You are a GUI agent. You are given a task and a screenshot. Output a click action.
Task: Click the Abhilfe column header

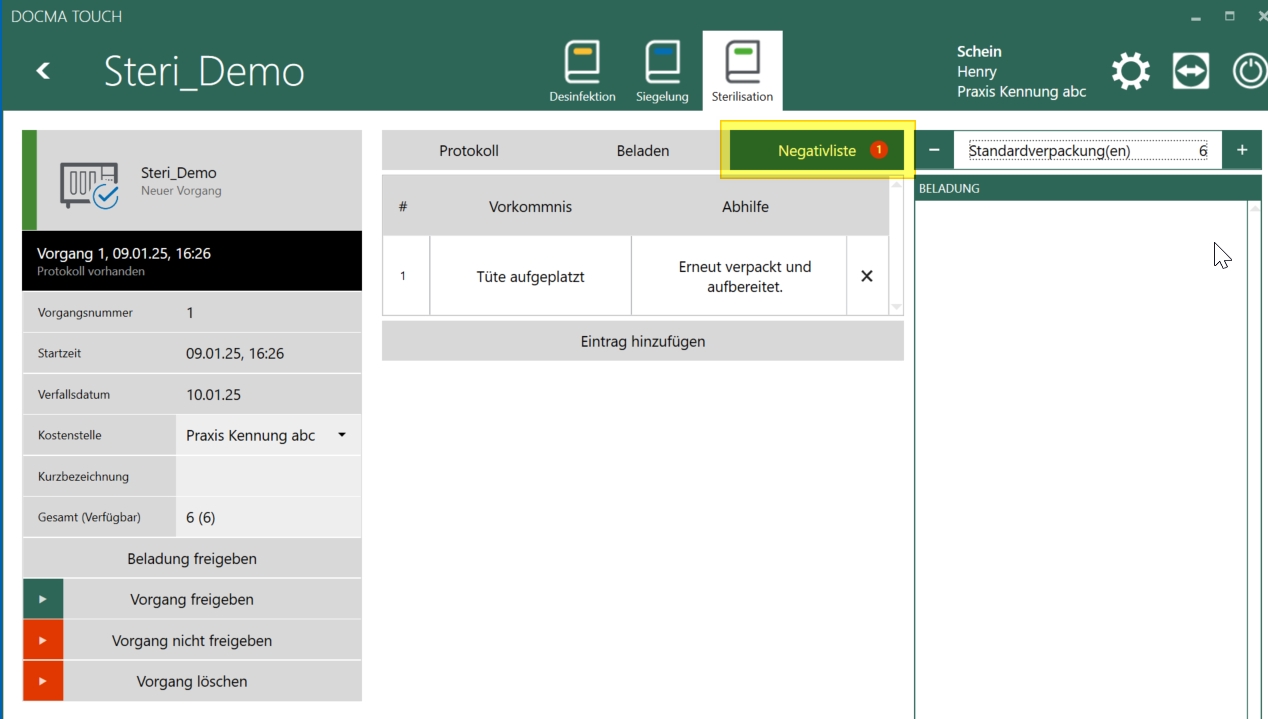point(746,206)
